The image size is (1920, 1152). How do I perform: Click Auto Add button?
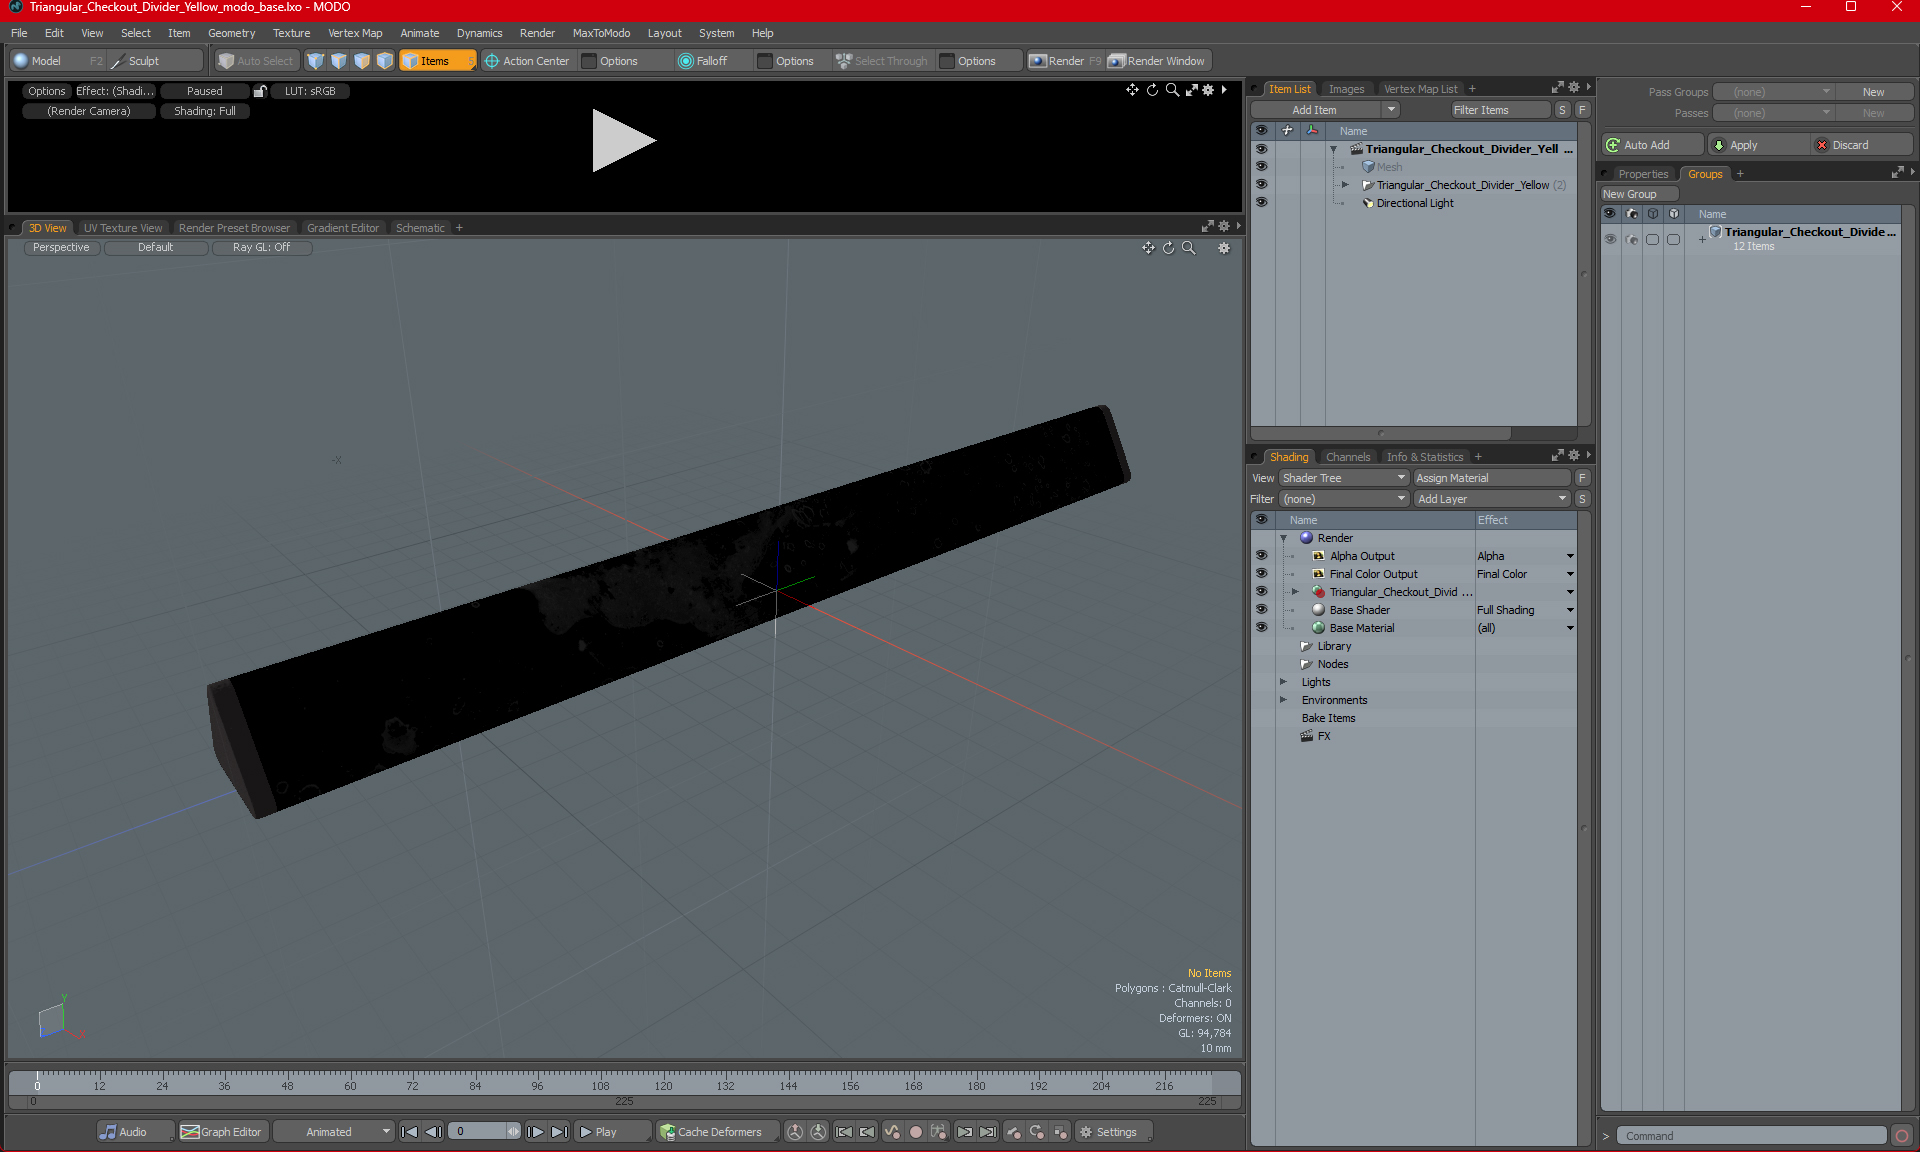pyautogui.click(x=1652, y=145)
